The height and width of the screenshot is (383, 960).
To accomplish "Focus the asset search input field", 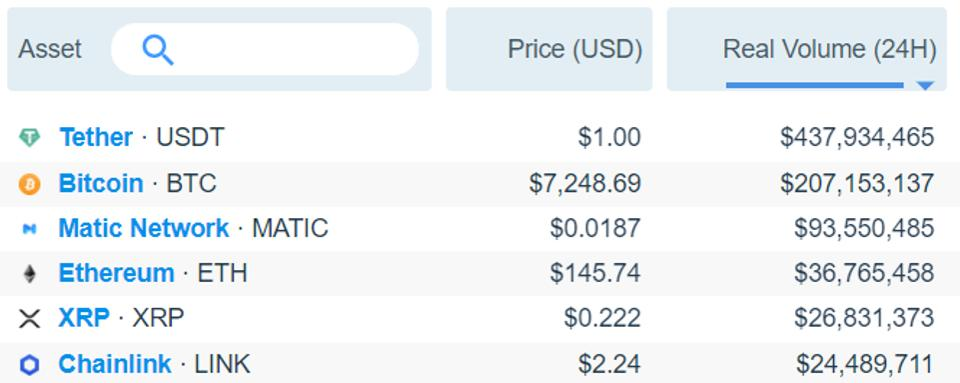I will [x=265, y=49].
